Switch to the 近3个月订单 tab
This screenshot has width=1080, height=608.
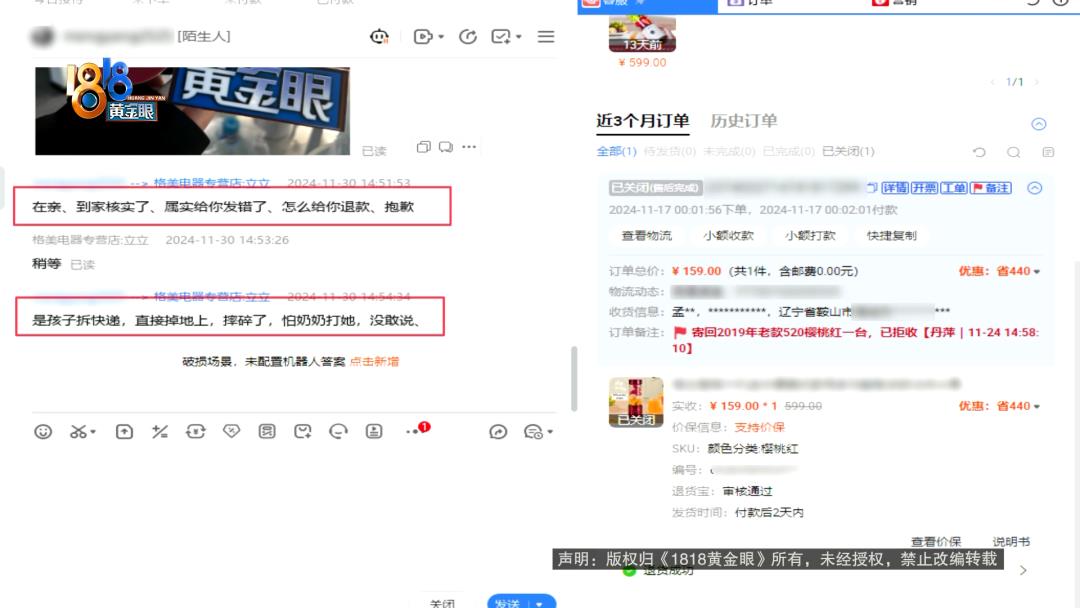click(643, 120)
